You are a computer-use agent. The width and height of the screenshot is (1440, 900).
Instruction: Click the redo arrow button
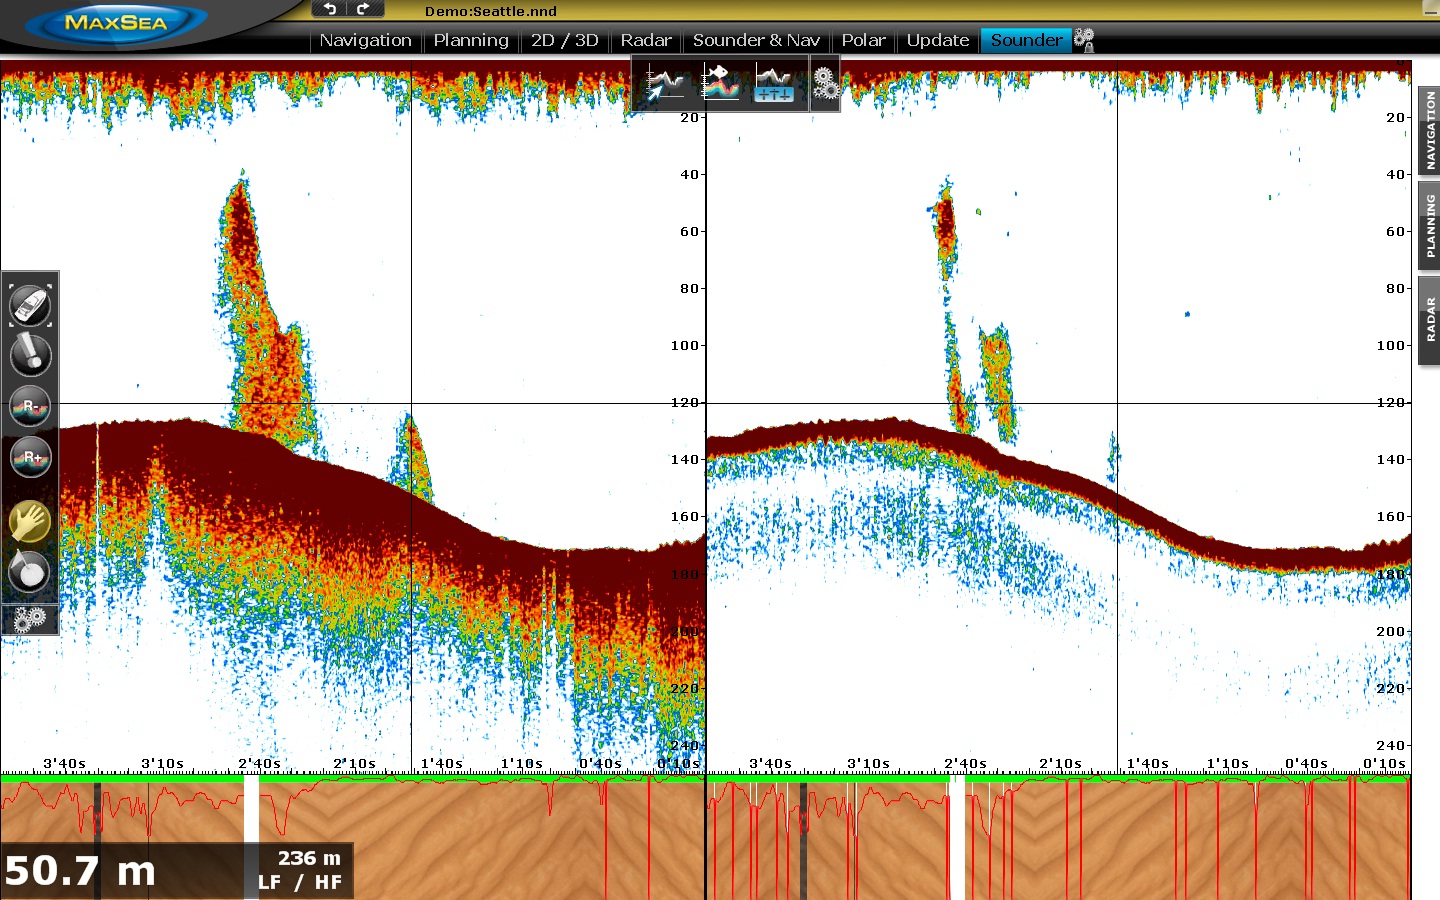click(x=364, y=9)
